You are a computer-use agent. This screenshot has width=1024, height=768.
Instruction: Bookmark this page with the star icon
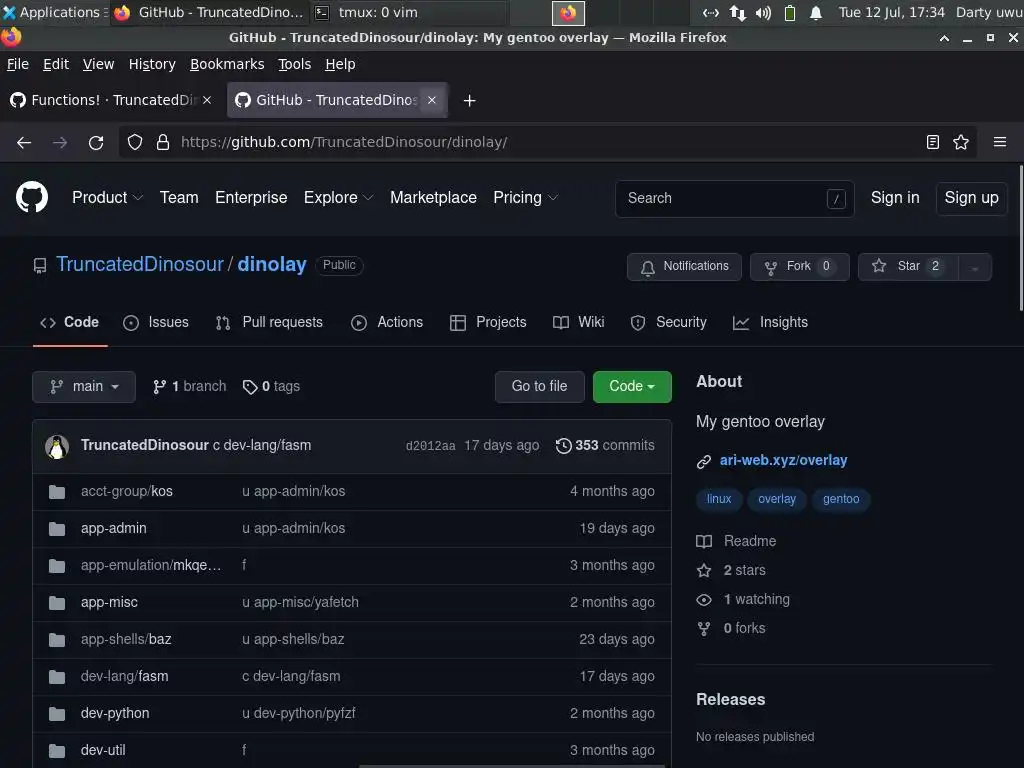(x=961, y=142)
